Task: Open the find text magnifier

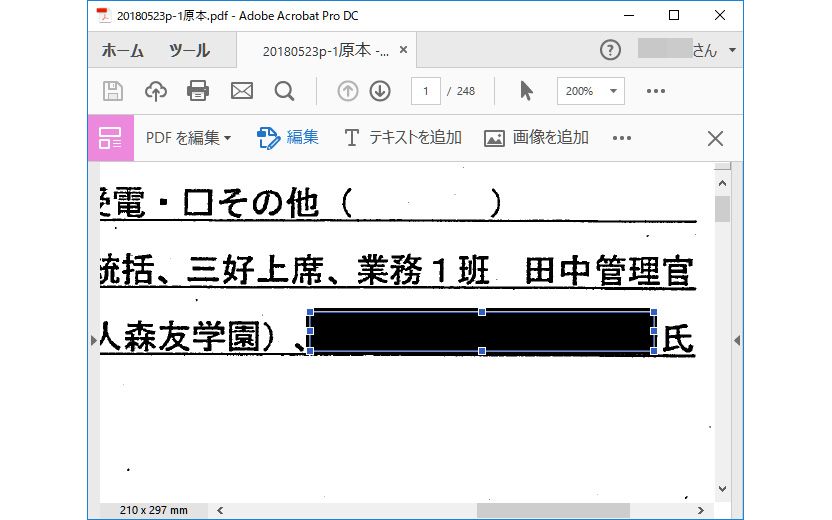Action: coord(284,91)
